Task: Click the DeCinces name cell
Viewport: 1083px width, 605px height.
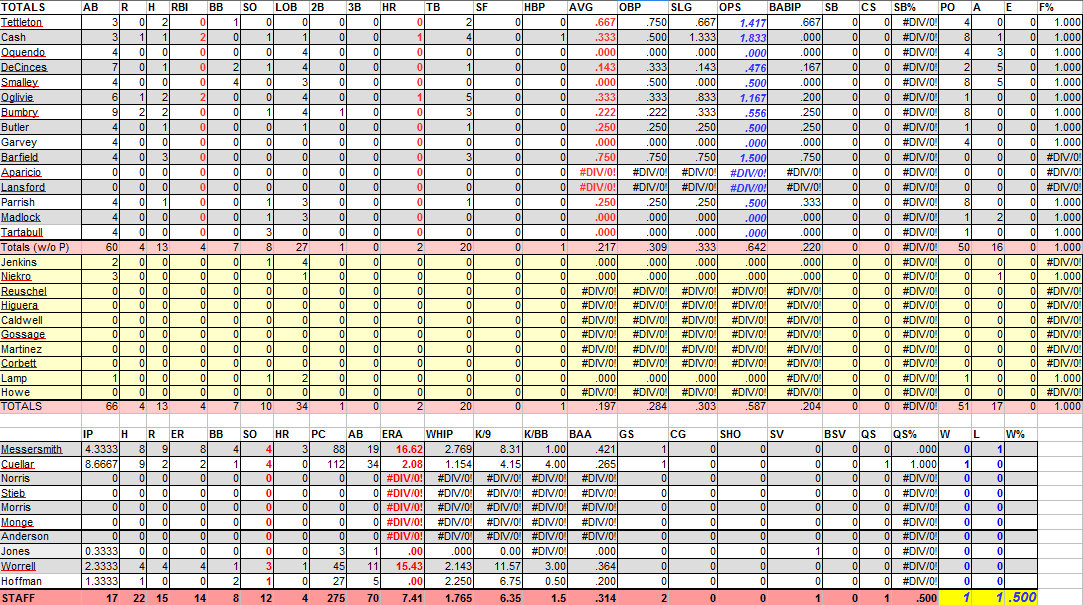Action: point(41,67)
